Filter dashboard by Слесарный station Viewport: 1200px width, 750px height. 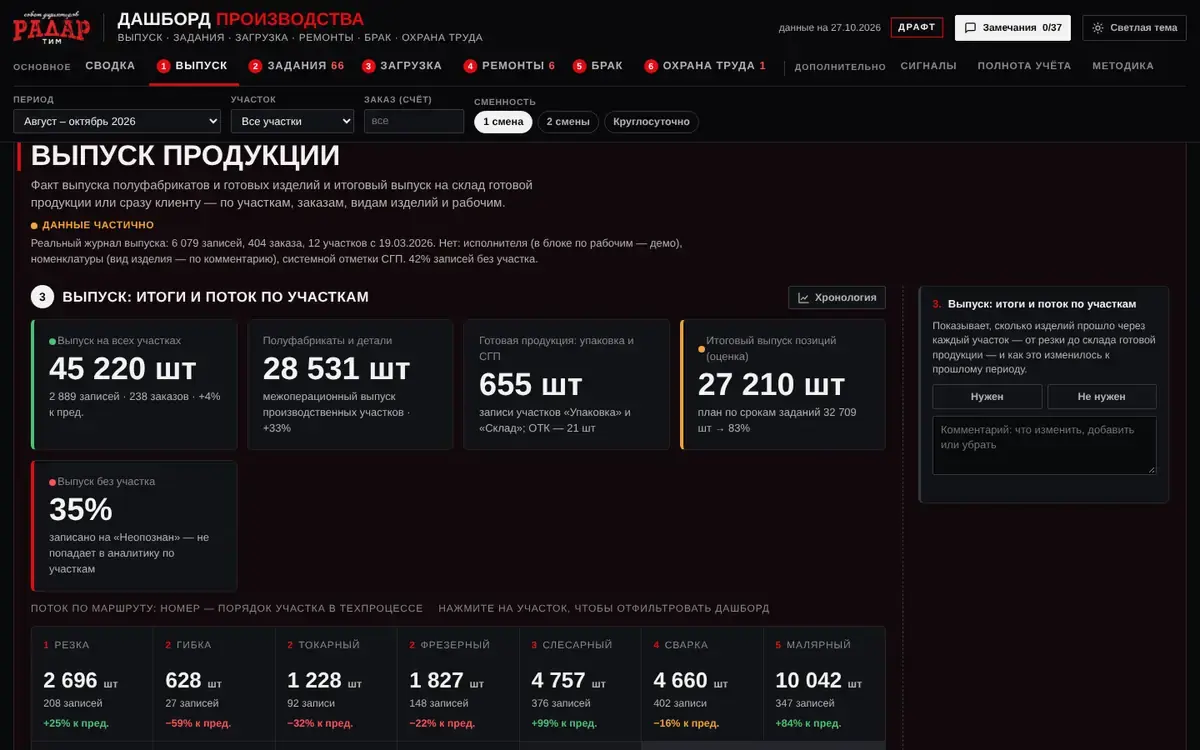580,685
